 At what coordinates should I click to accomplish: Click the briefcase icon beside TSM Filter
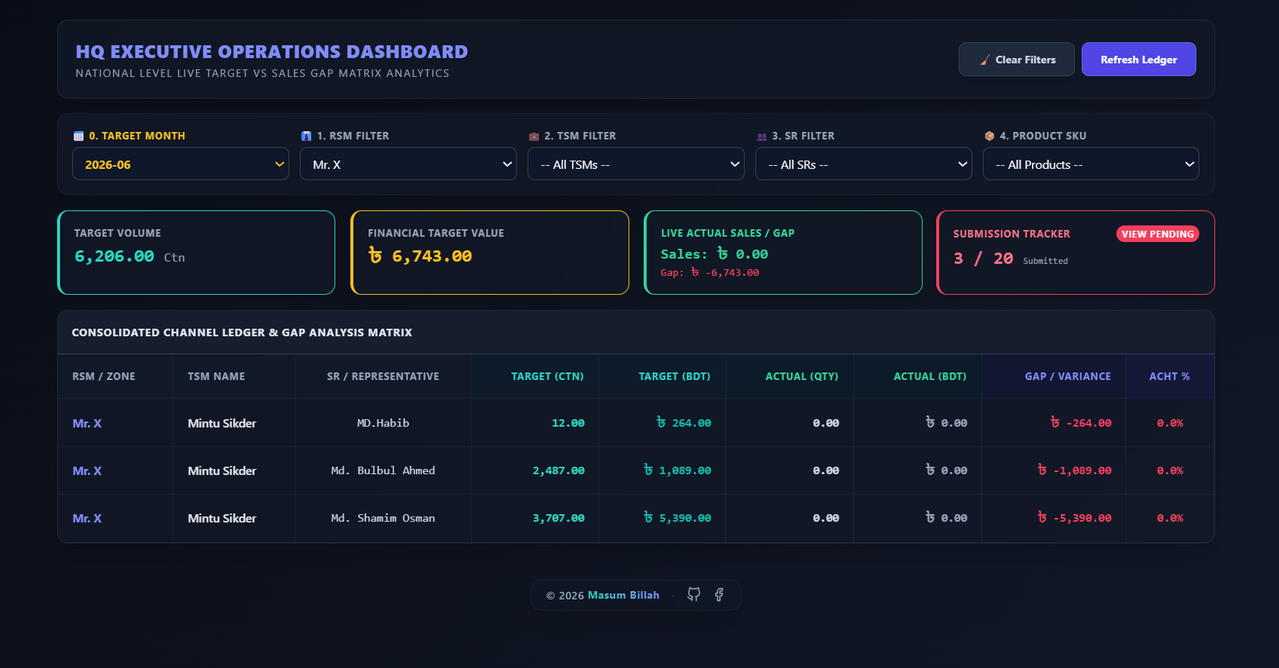point(534,136)
